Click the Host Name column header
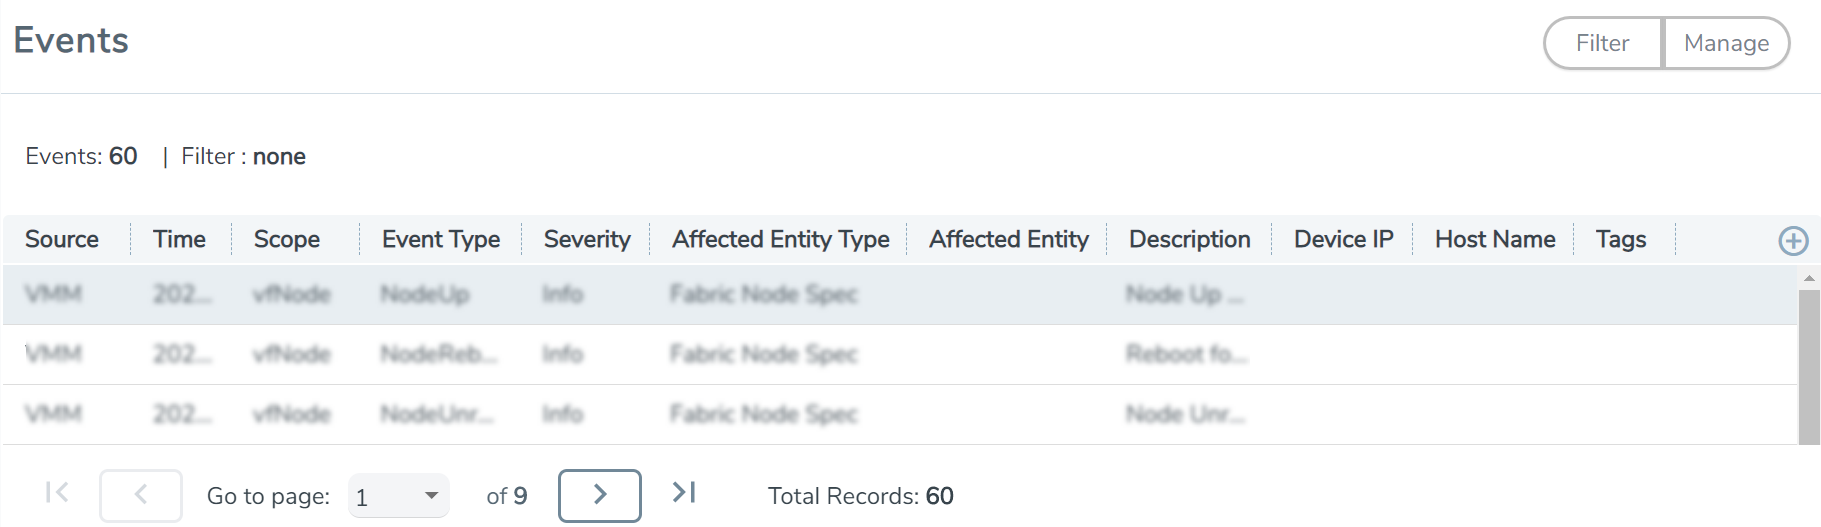Screen dimensions: 1821x527 tap(1495, 239)
